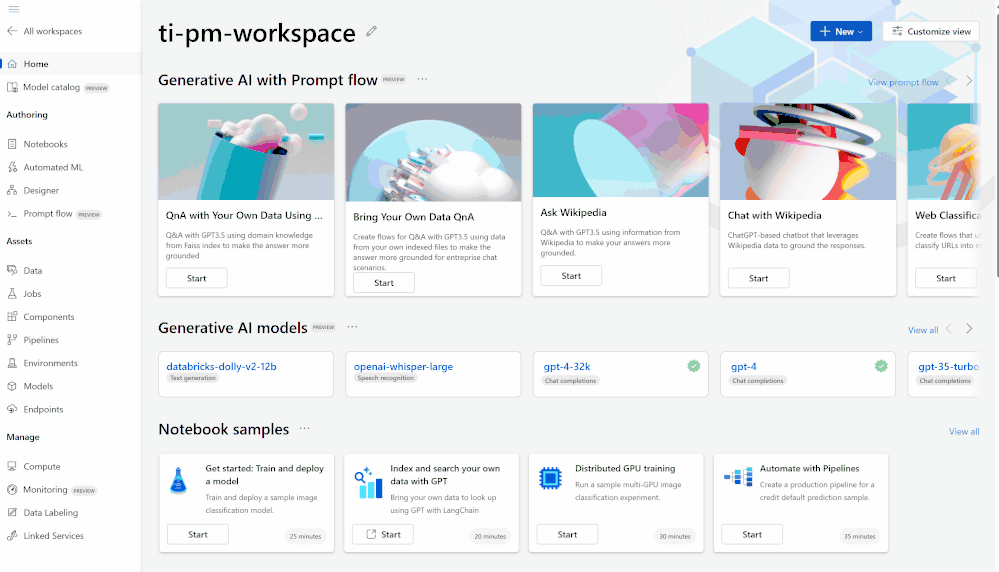The width and height of the screenshot is (999, 572).
Task: Click the Automated ML icon
Action: click(12, 167)
